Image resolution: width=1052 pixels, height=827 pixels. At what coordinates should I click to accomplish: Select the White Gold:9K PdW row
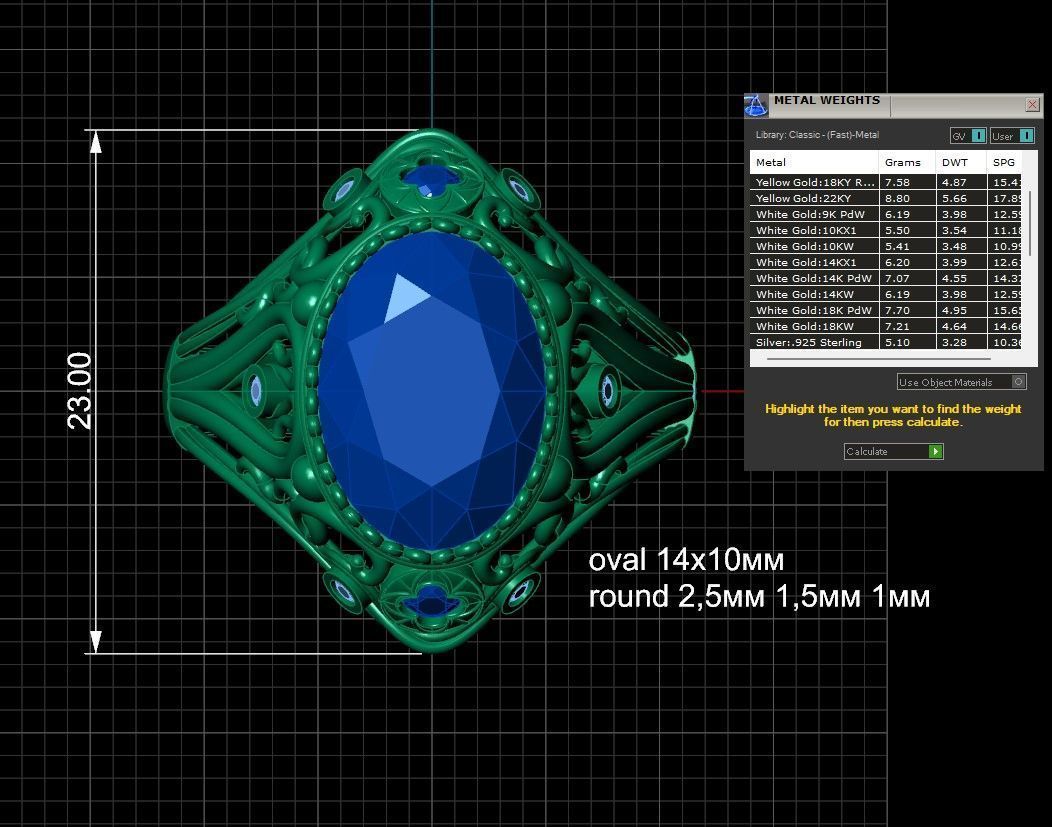tap(886, 214)
